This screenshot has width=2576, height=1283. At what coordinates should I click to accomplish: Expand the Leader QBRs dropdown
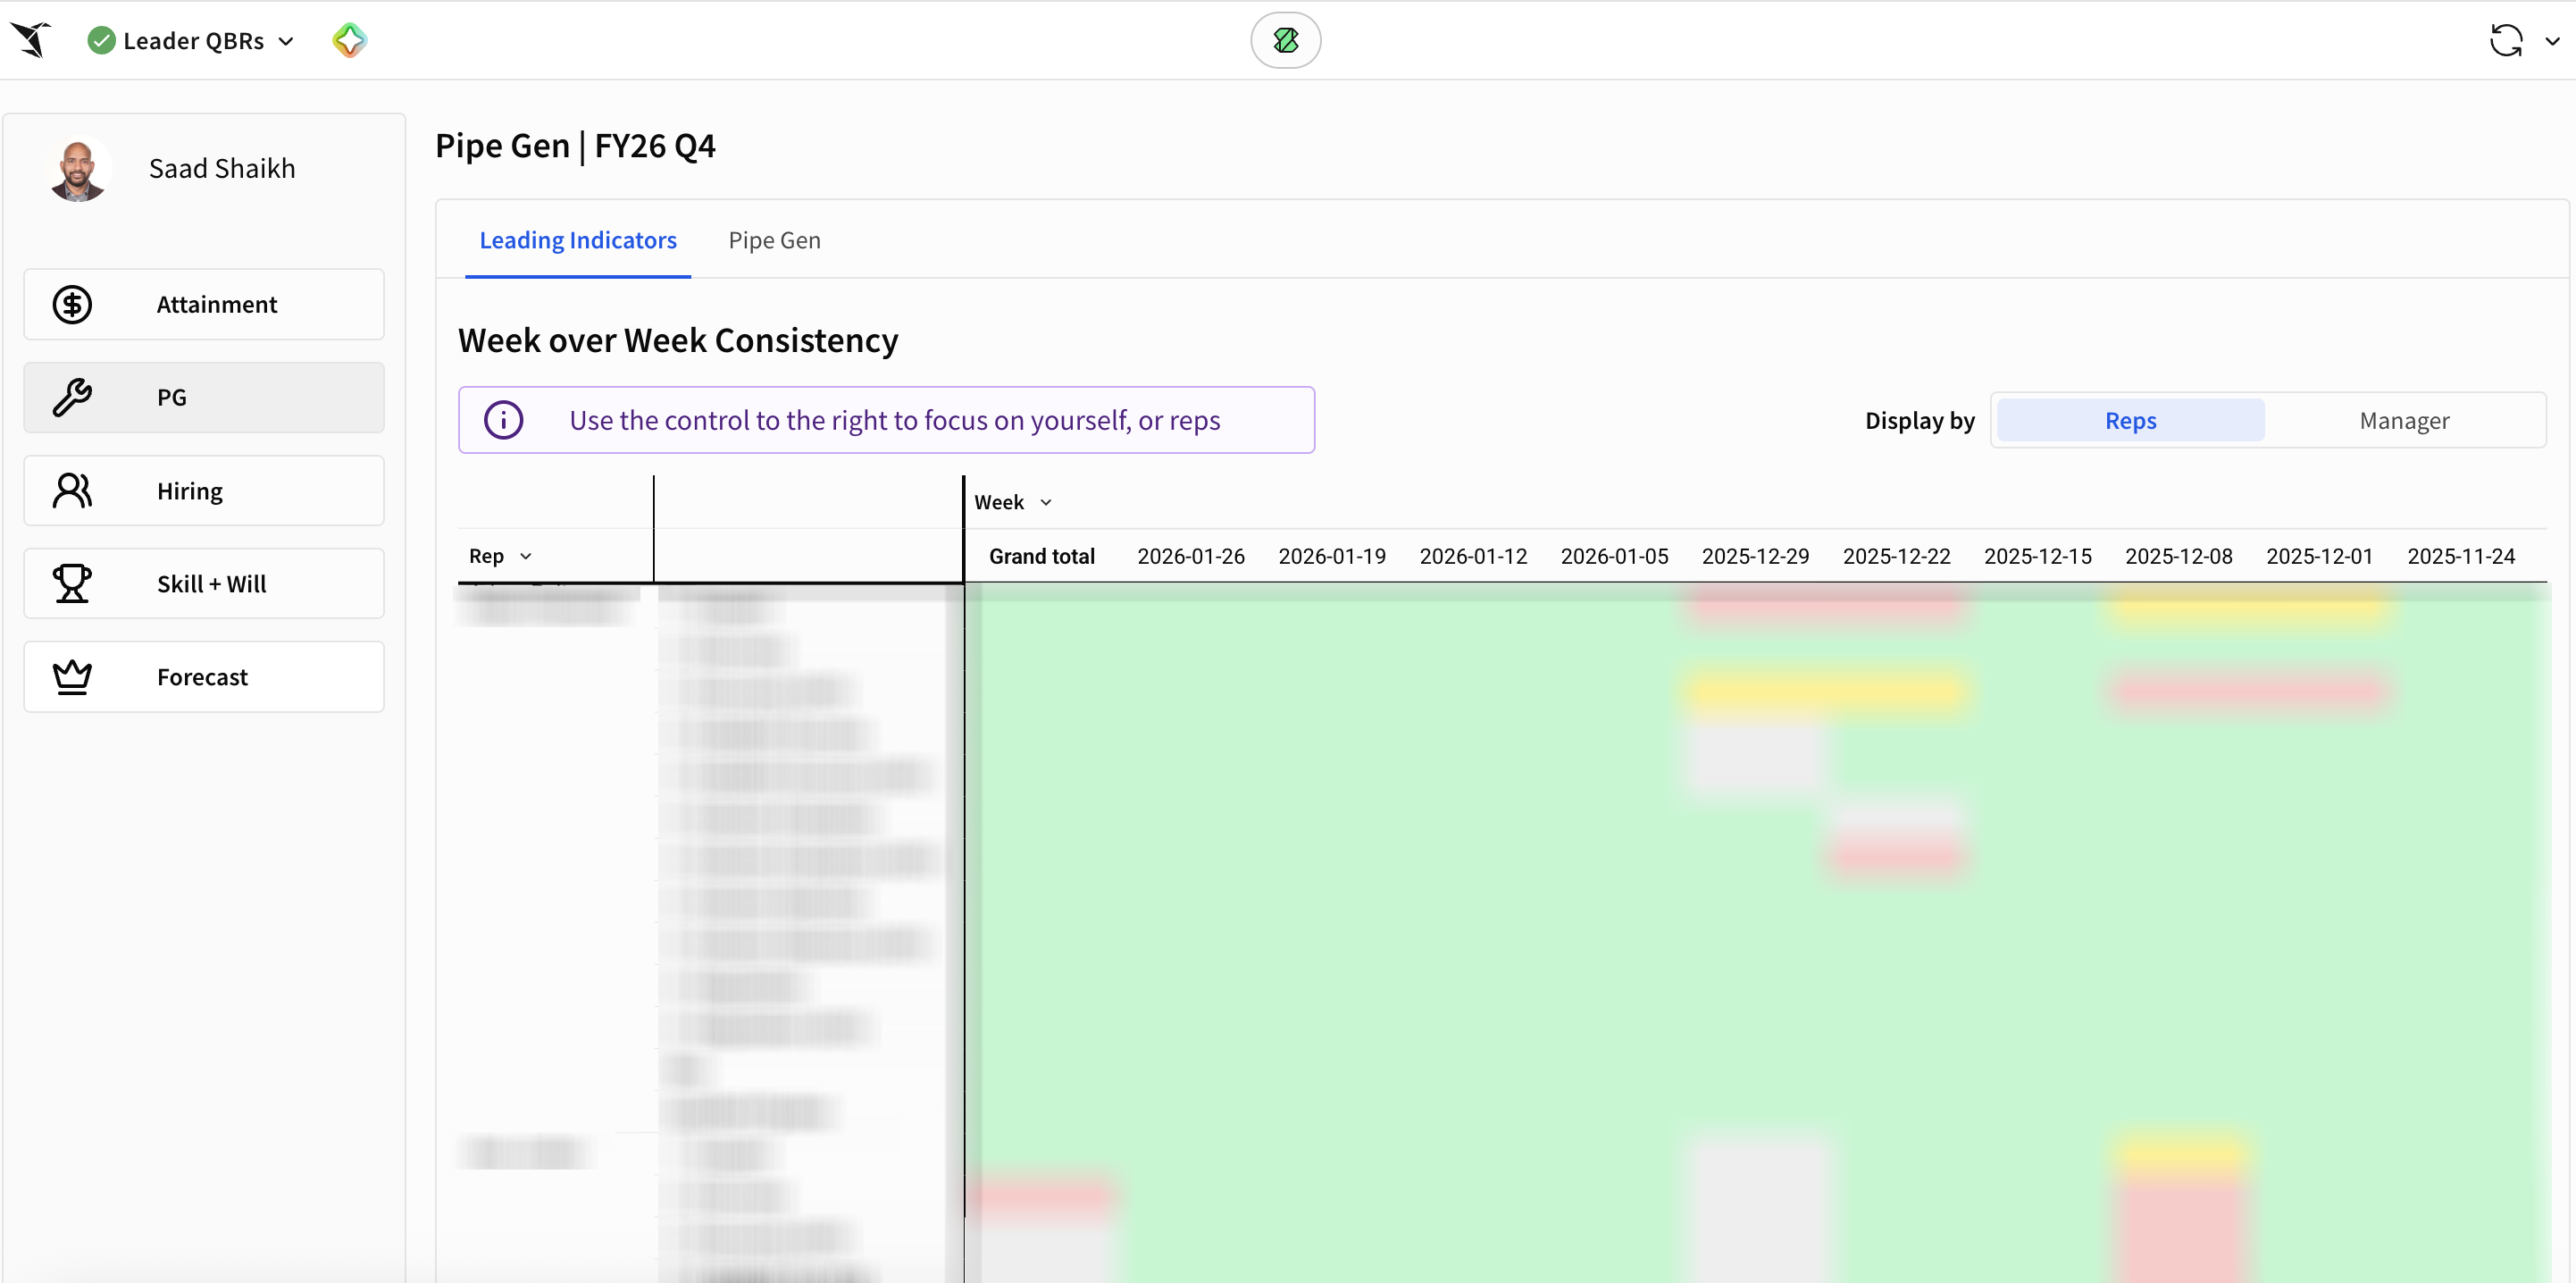[286, 41]
